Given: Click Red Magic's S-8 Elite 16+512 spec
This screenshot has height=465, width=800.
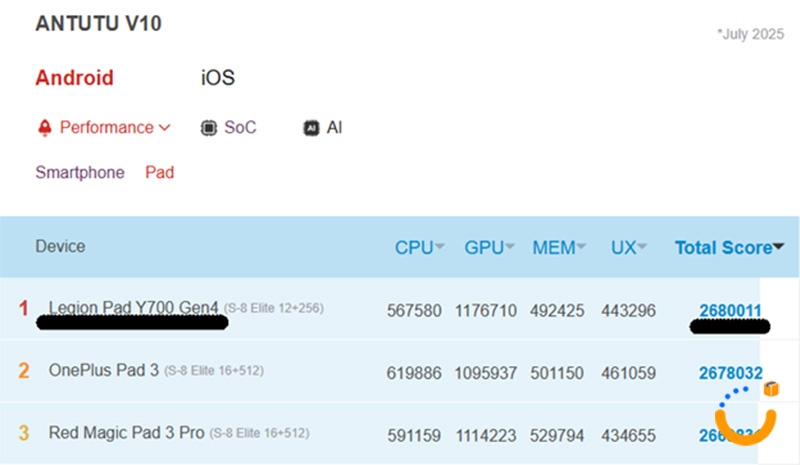Looking at the screenshot, I should click(259, 433).
